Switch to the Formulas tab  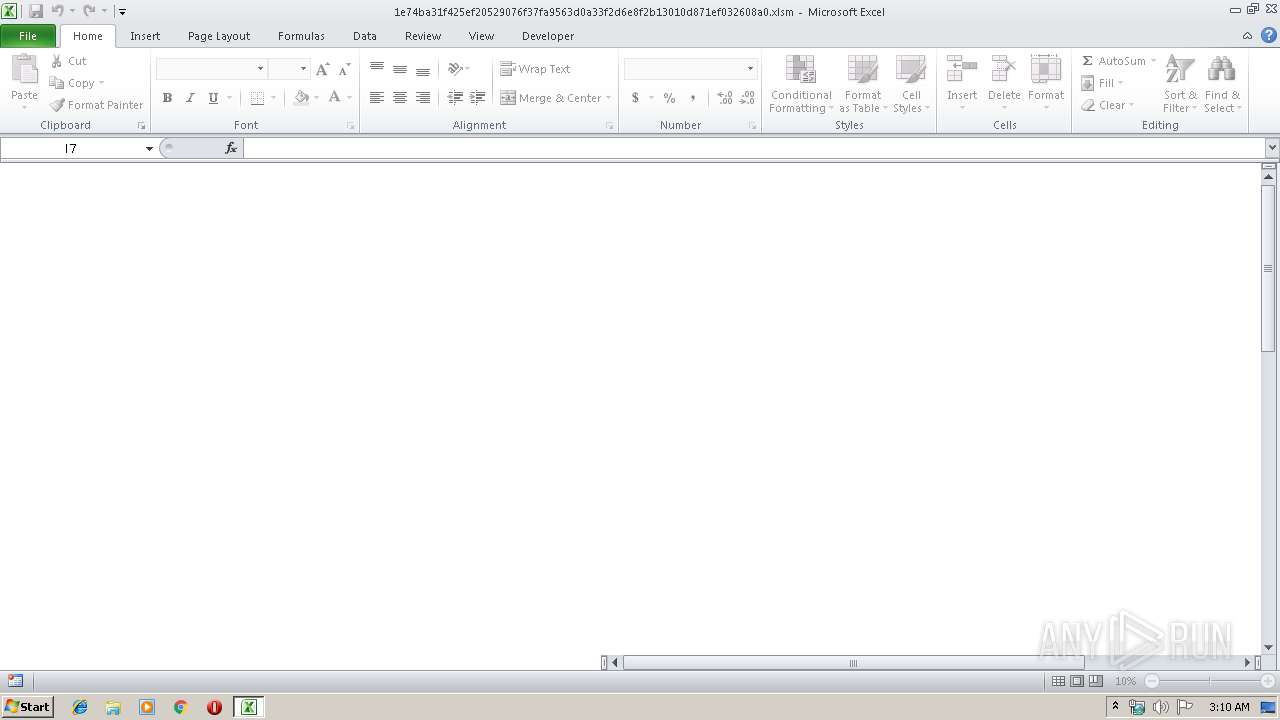tap(301, 36)
